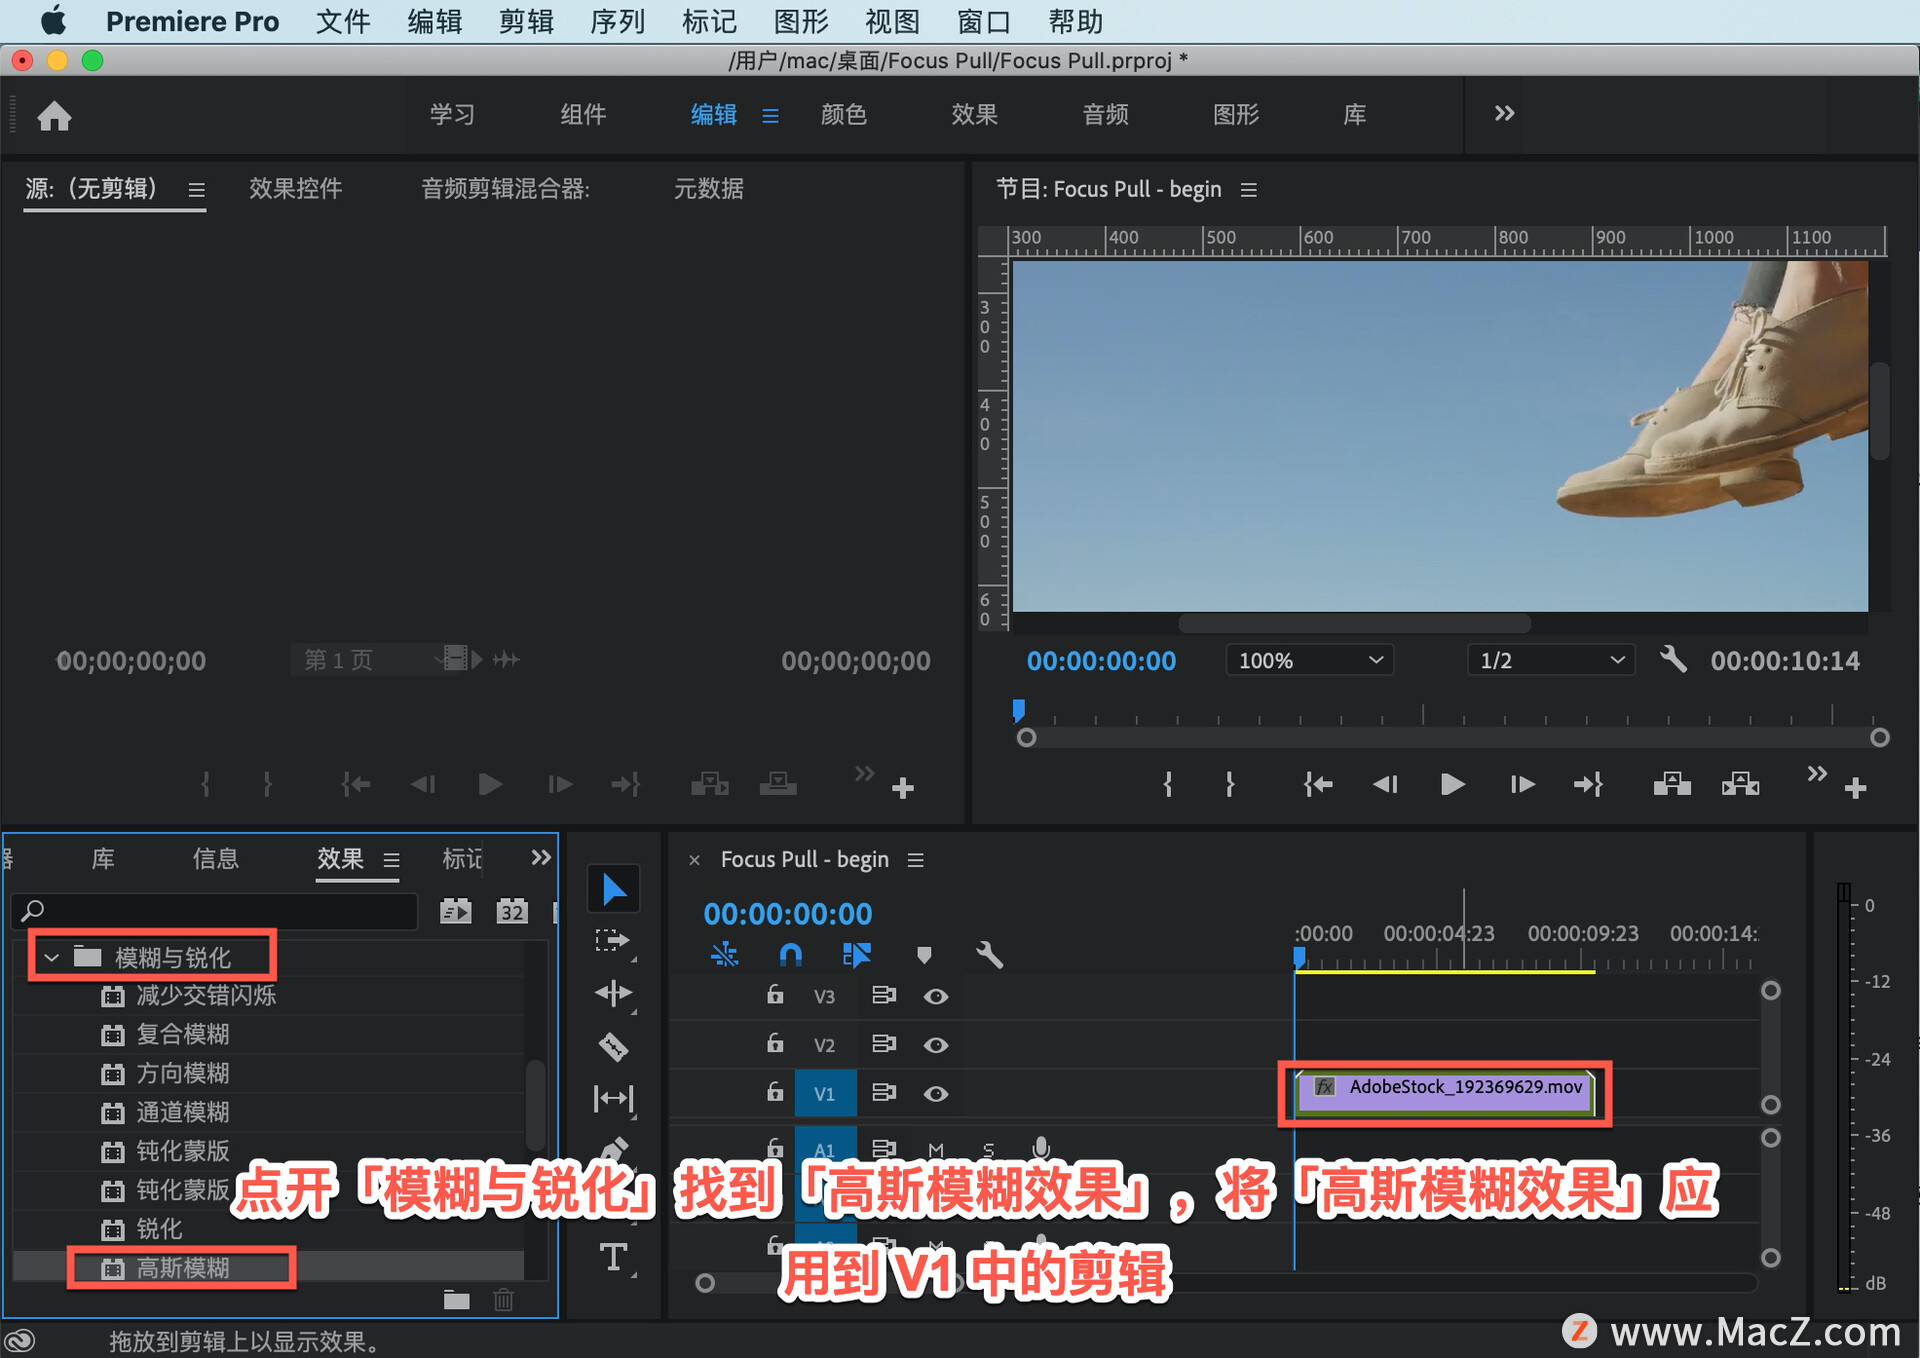This screenshot has width=1920, height=1358.
Task: Select the Razor tool
Action: (613, 1047)
